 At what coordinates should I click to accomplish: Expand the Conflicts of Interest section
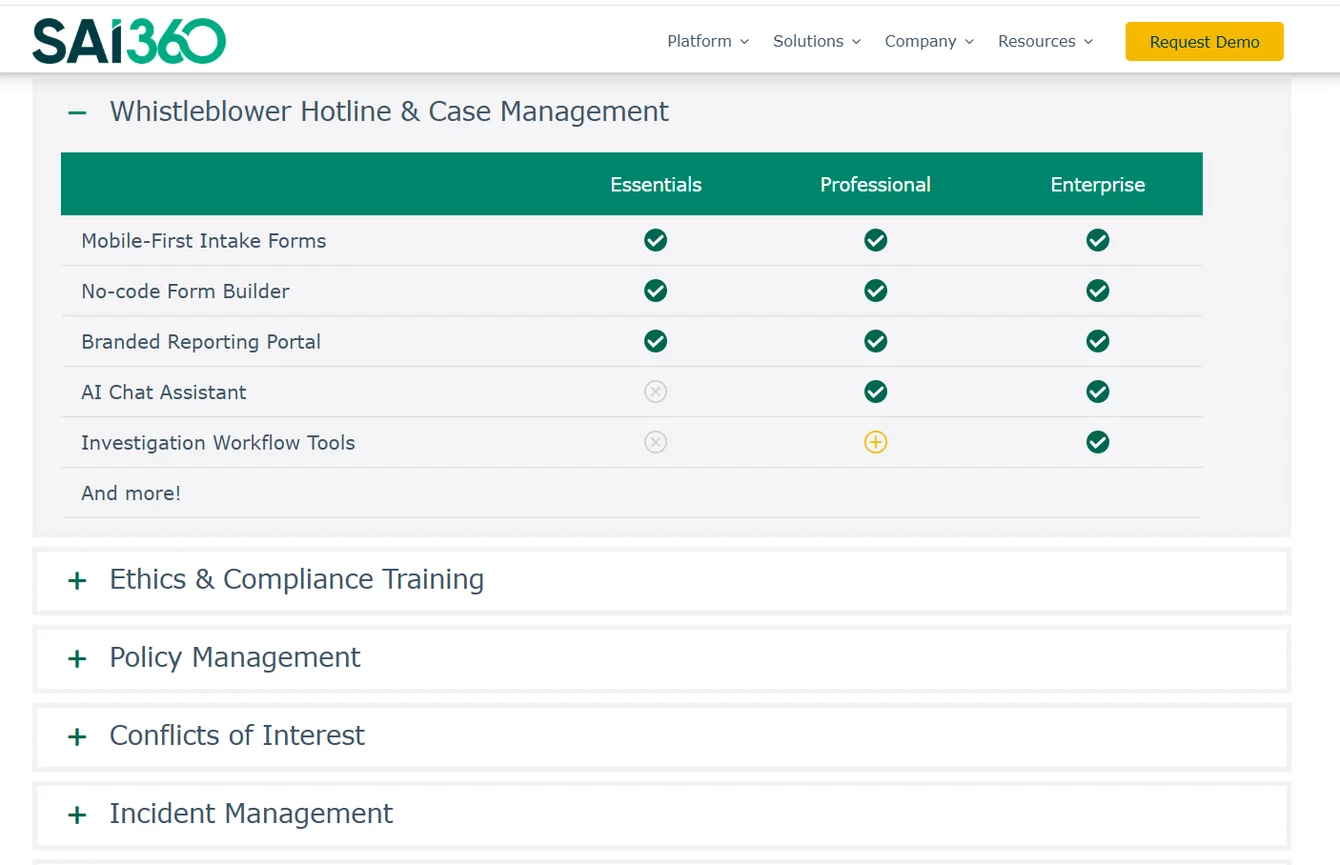coord(661,736)
